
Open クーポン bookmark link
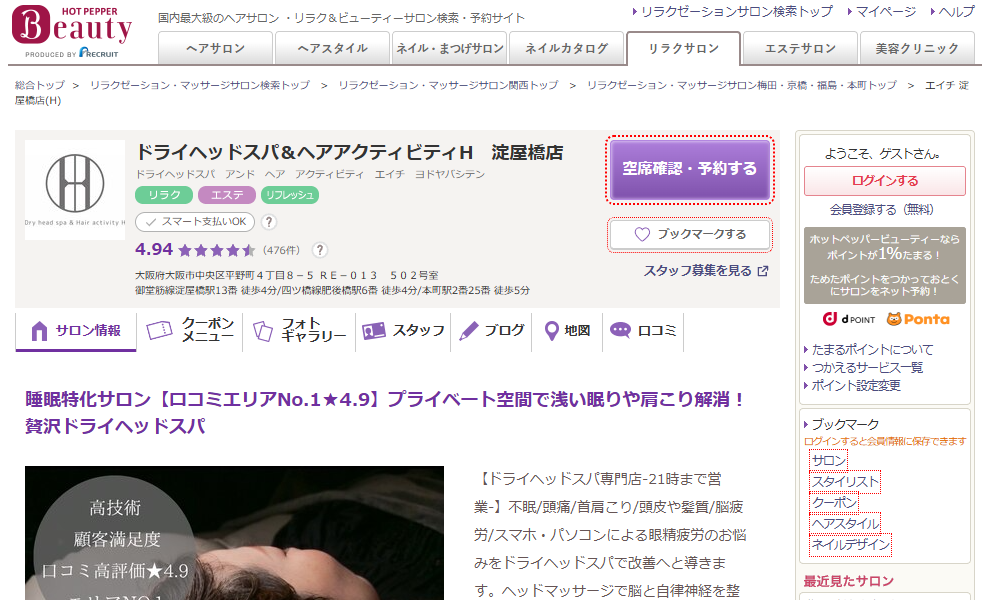(x=834, y=502)
